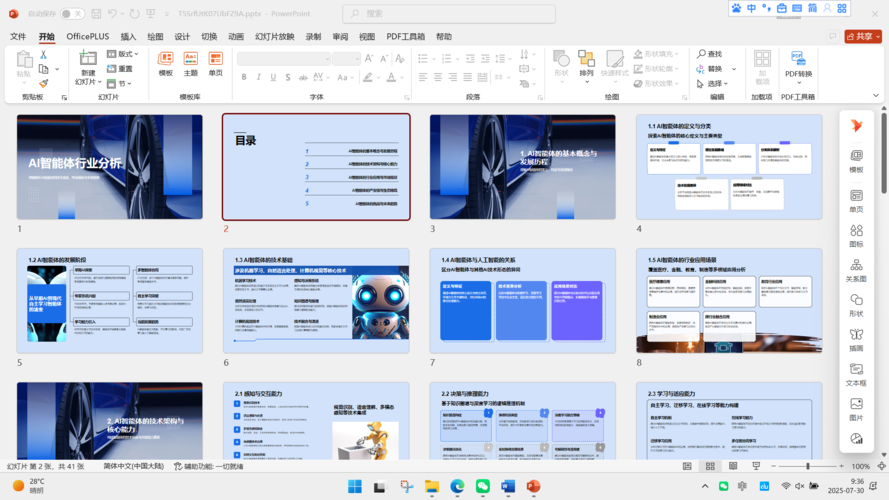This screenshot has width=889, height=500.
Task: Select the 文本框 text box sidebar icon
Action: coord(856,375)
